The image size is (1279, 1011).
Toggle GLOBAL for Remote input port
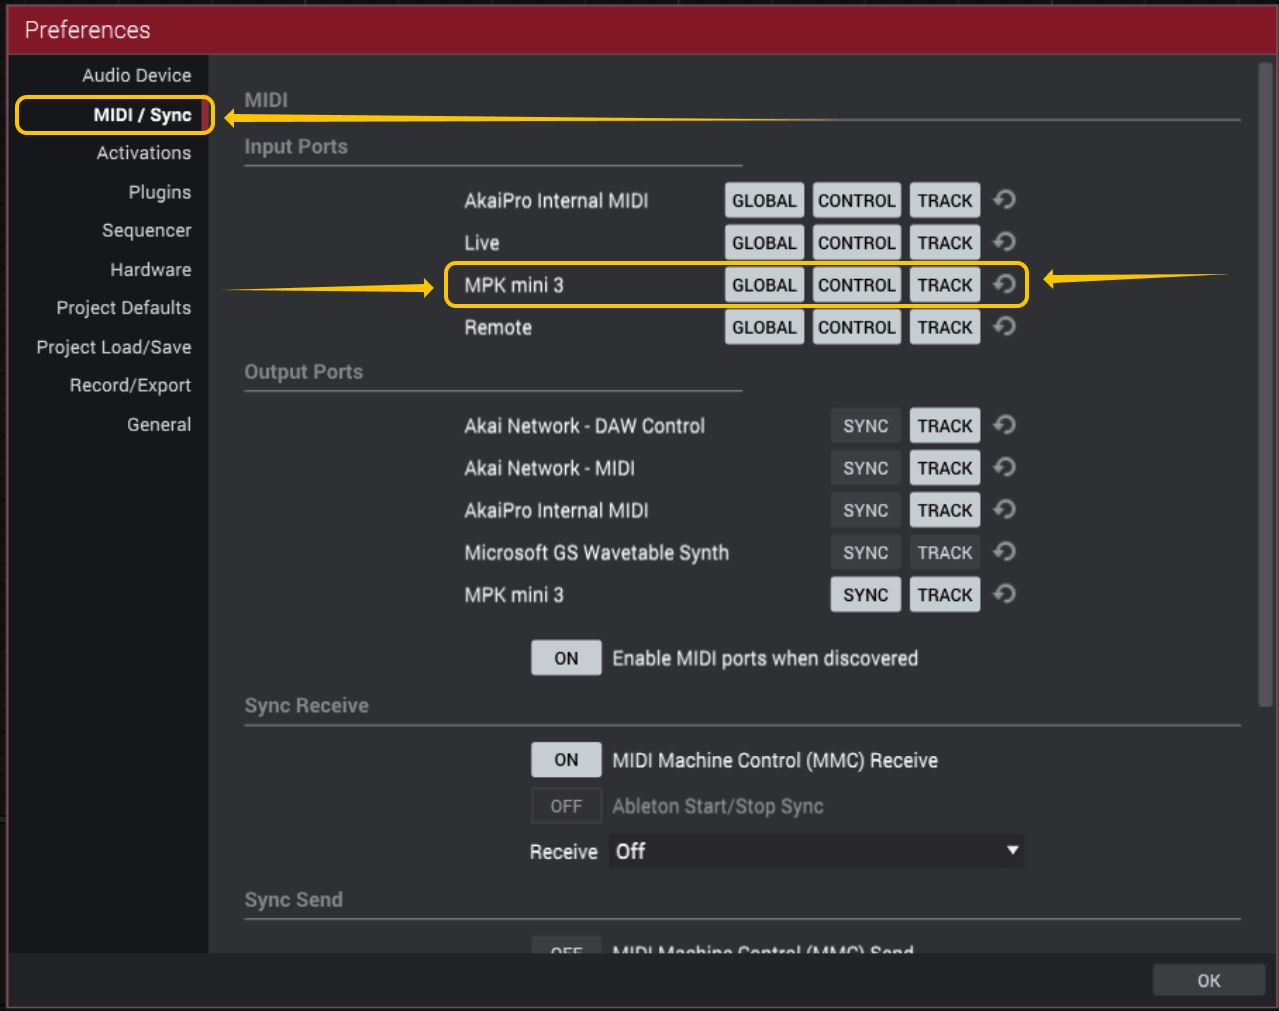pos(764,327)
